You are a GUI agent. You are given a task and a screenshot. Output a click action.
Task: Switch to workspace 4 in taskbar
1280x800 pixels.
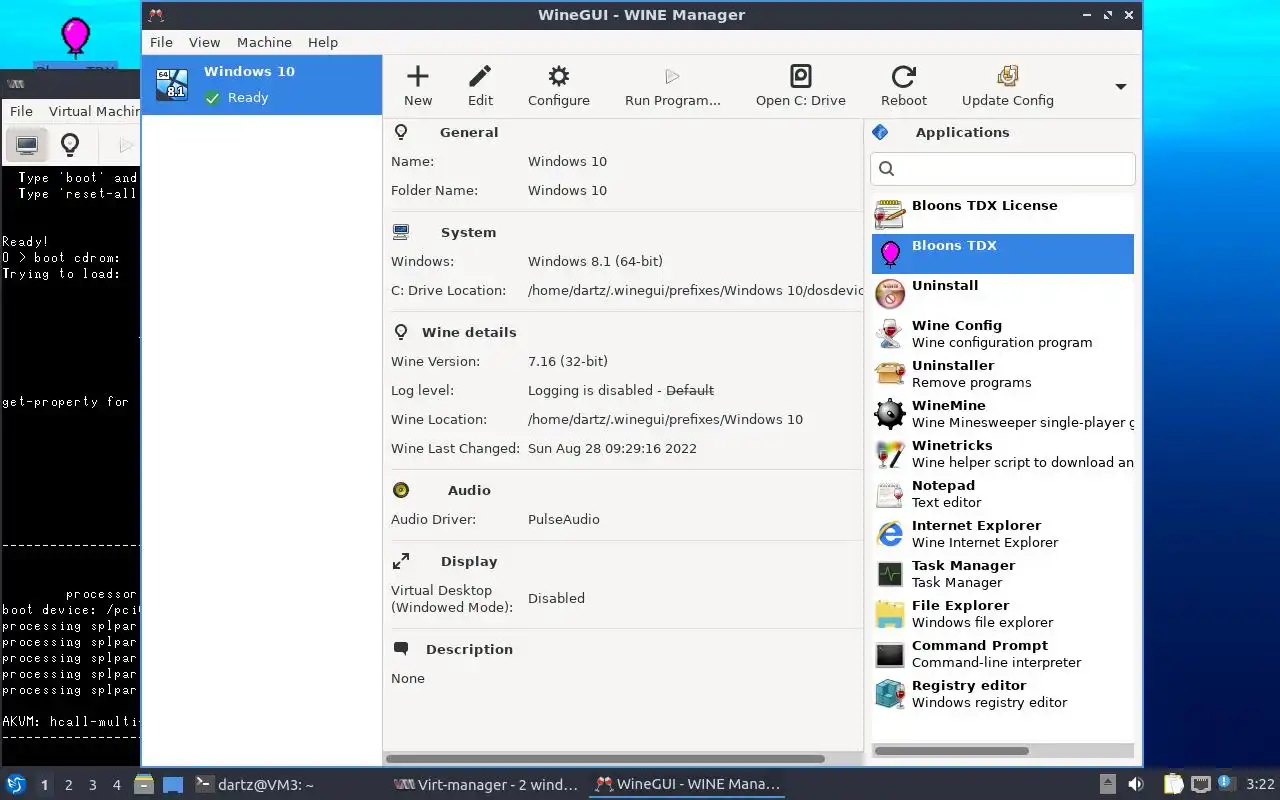point(116,785)
